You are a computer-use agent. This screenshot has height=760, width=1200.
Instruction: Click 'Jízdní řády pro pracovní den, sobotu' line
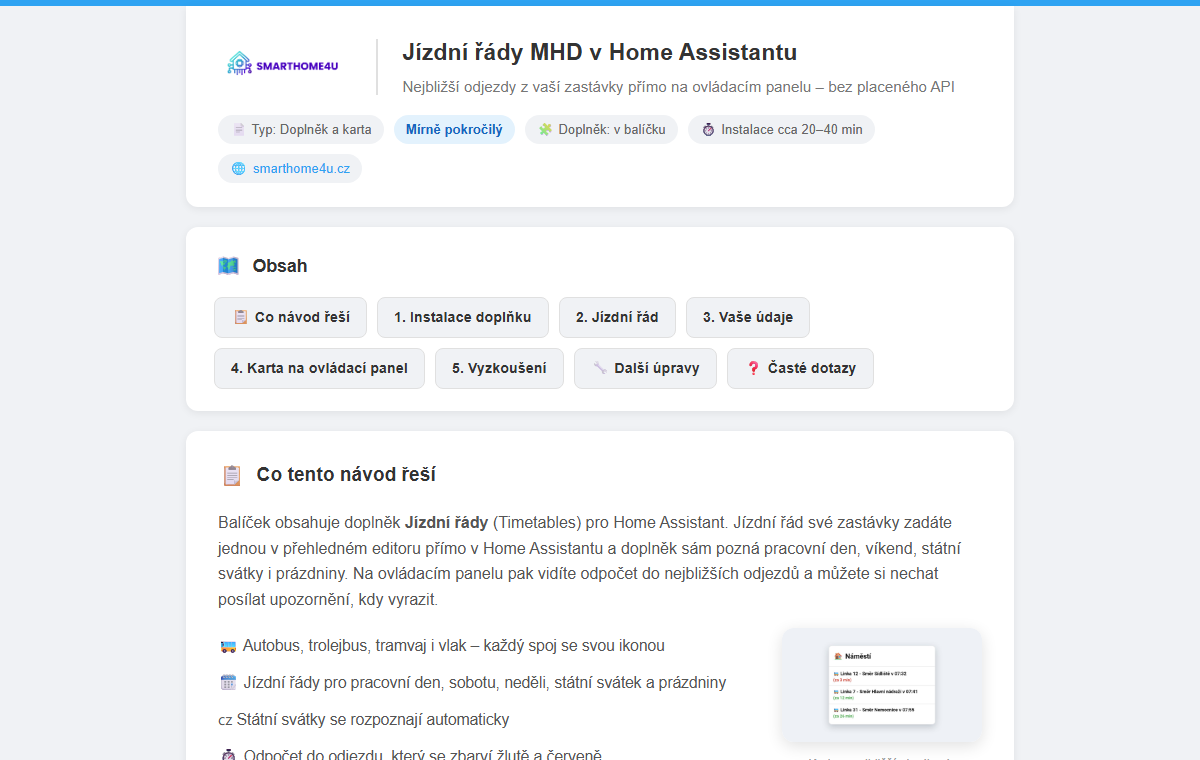484,683
